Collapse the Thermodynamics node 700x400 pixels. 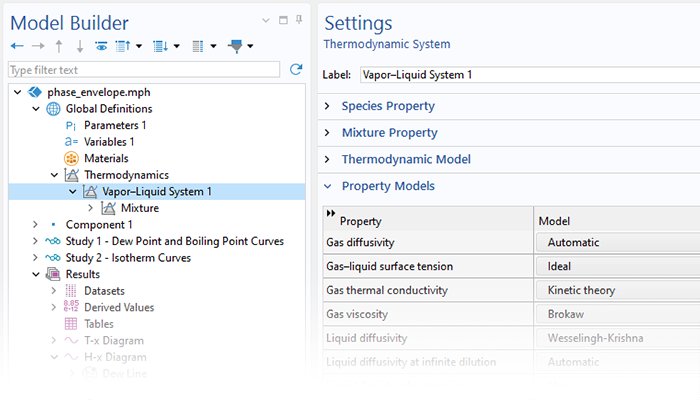(x=54, y=175)
